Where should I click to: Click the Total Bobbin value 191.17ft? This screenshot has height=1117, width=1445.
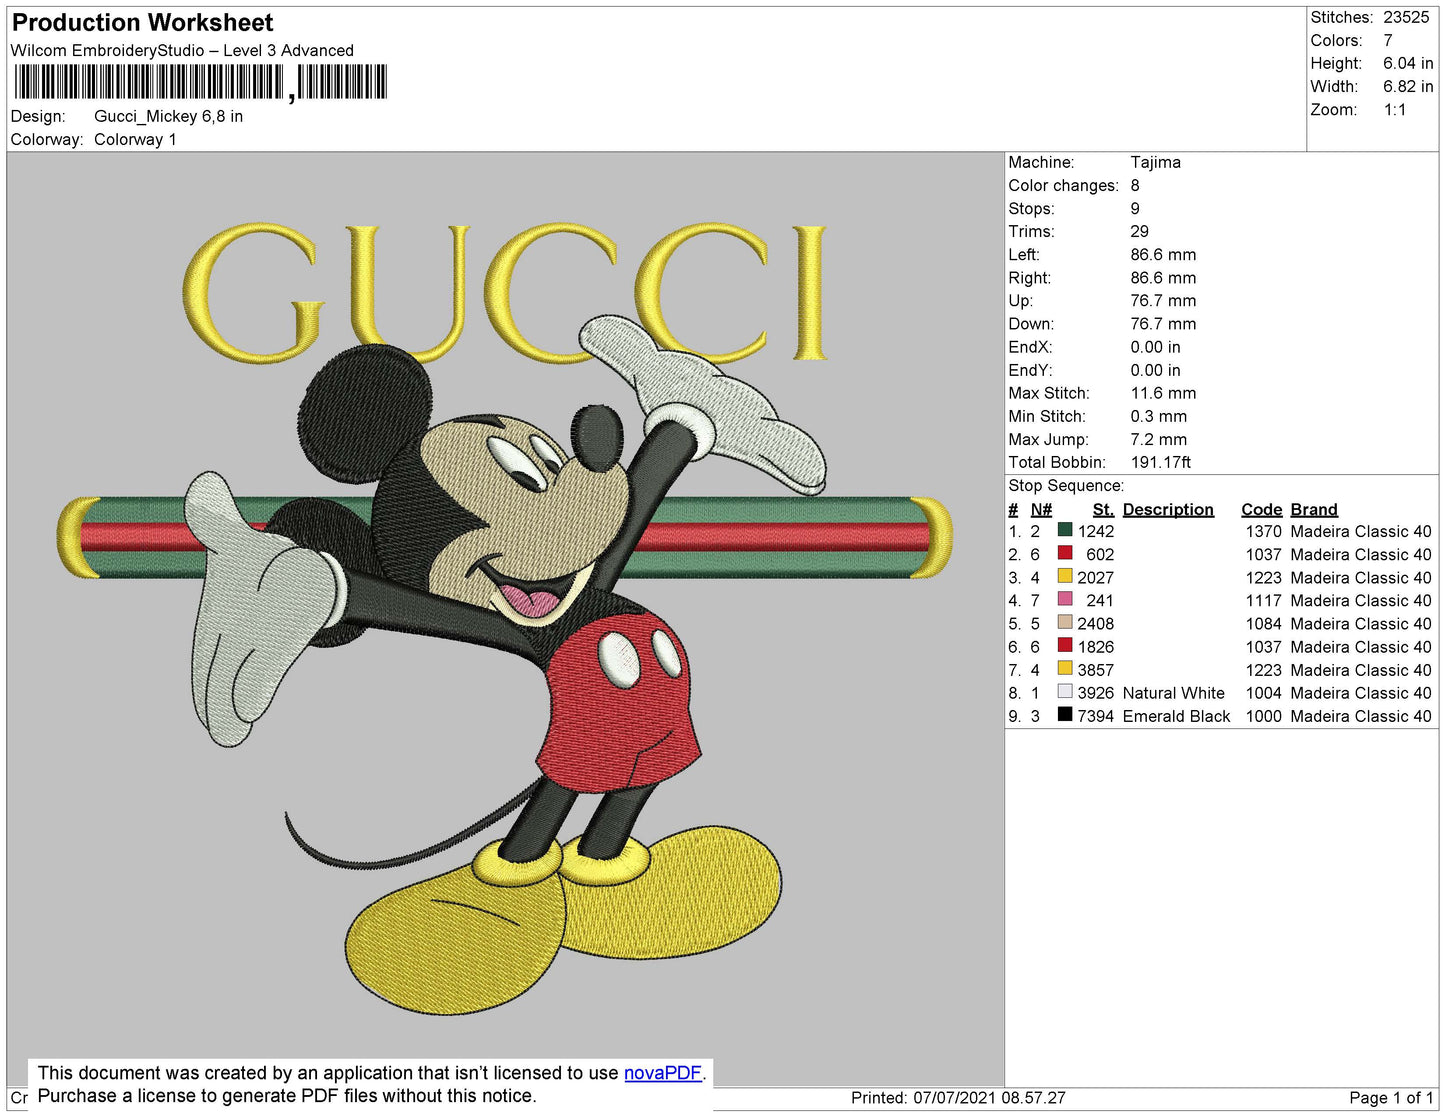click(x=1160, y=462)
